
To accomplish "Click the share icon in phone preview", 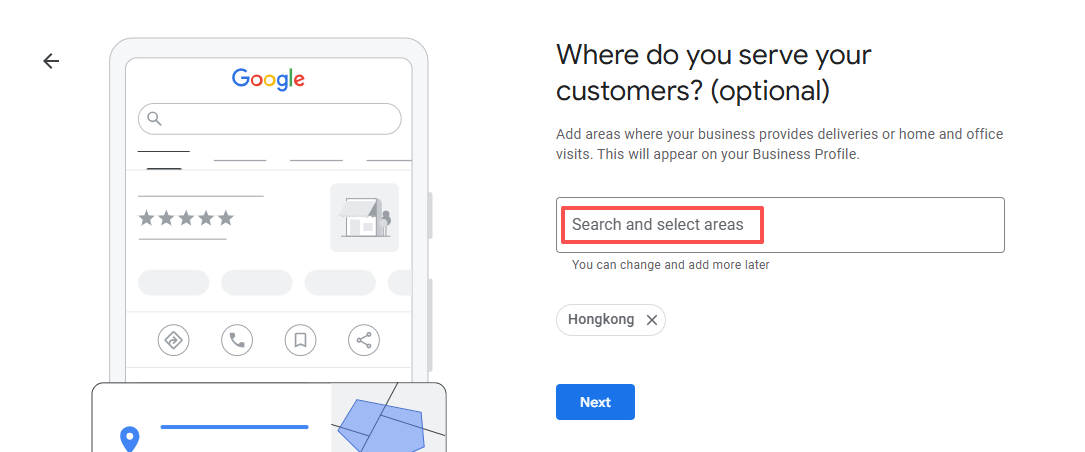I will pos(363,340).
